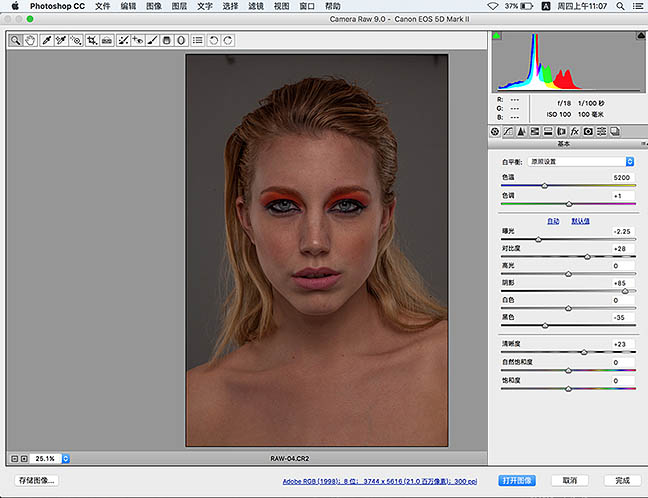Click the 色温 value field showing 5200

[623, 176]
